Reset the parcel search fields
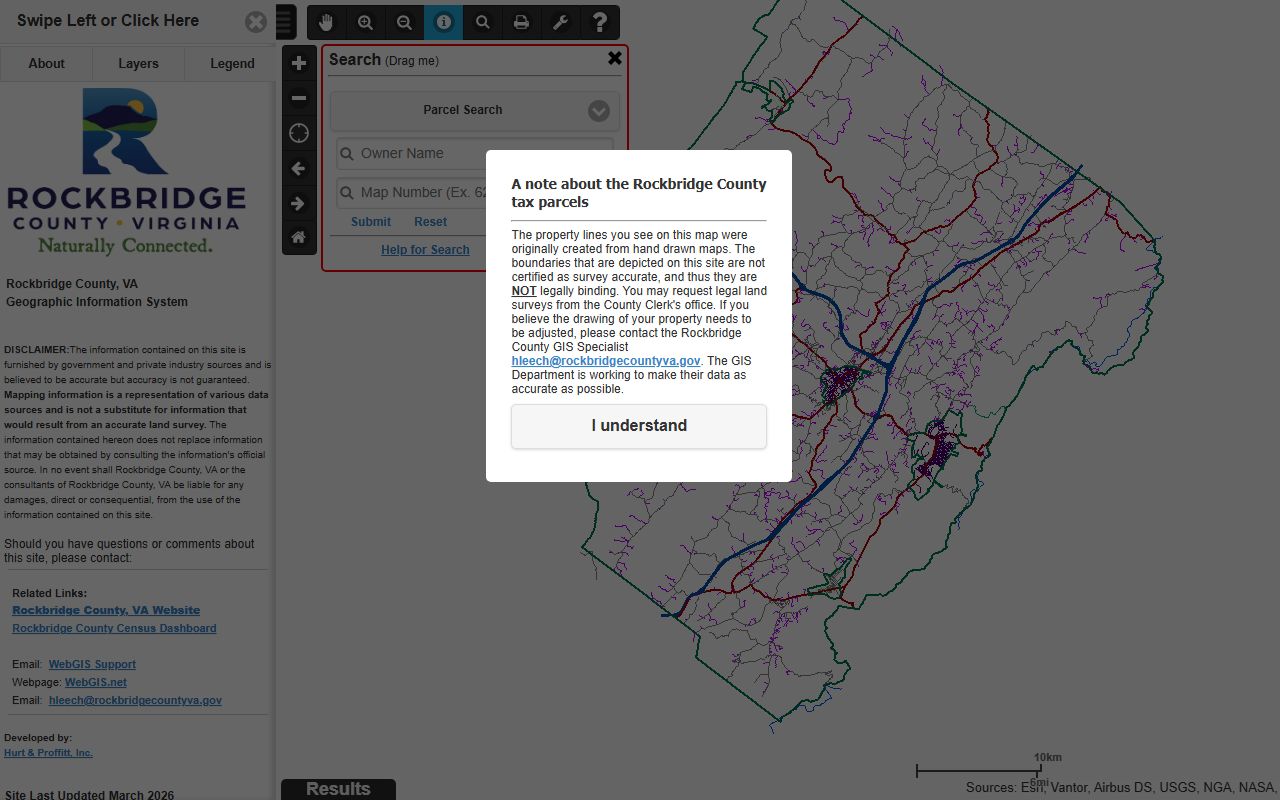This screenshot has width=1280, height=800. pos(431,222)
